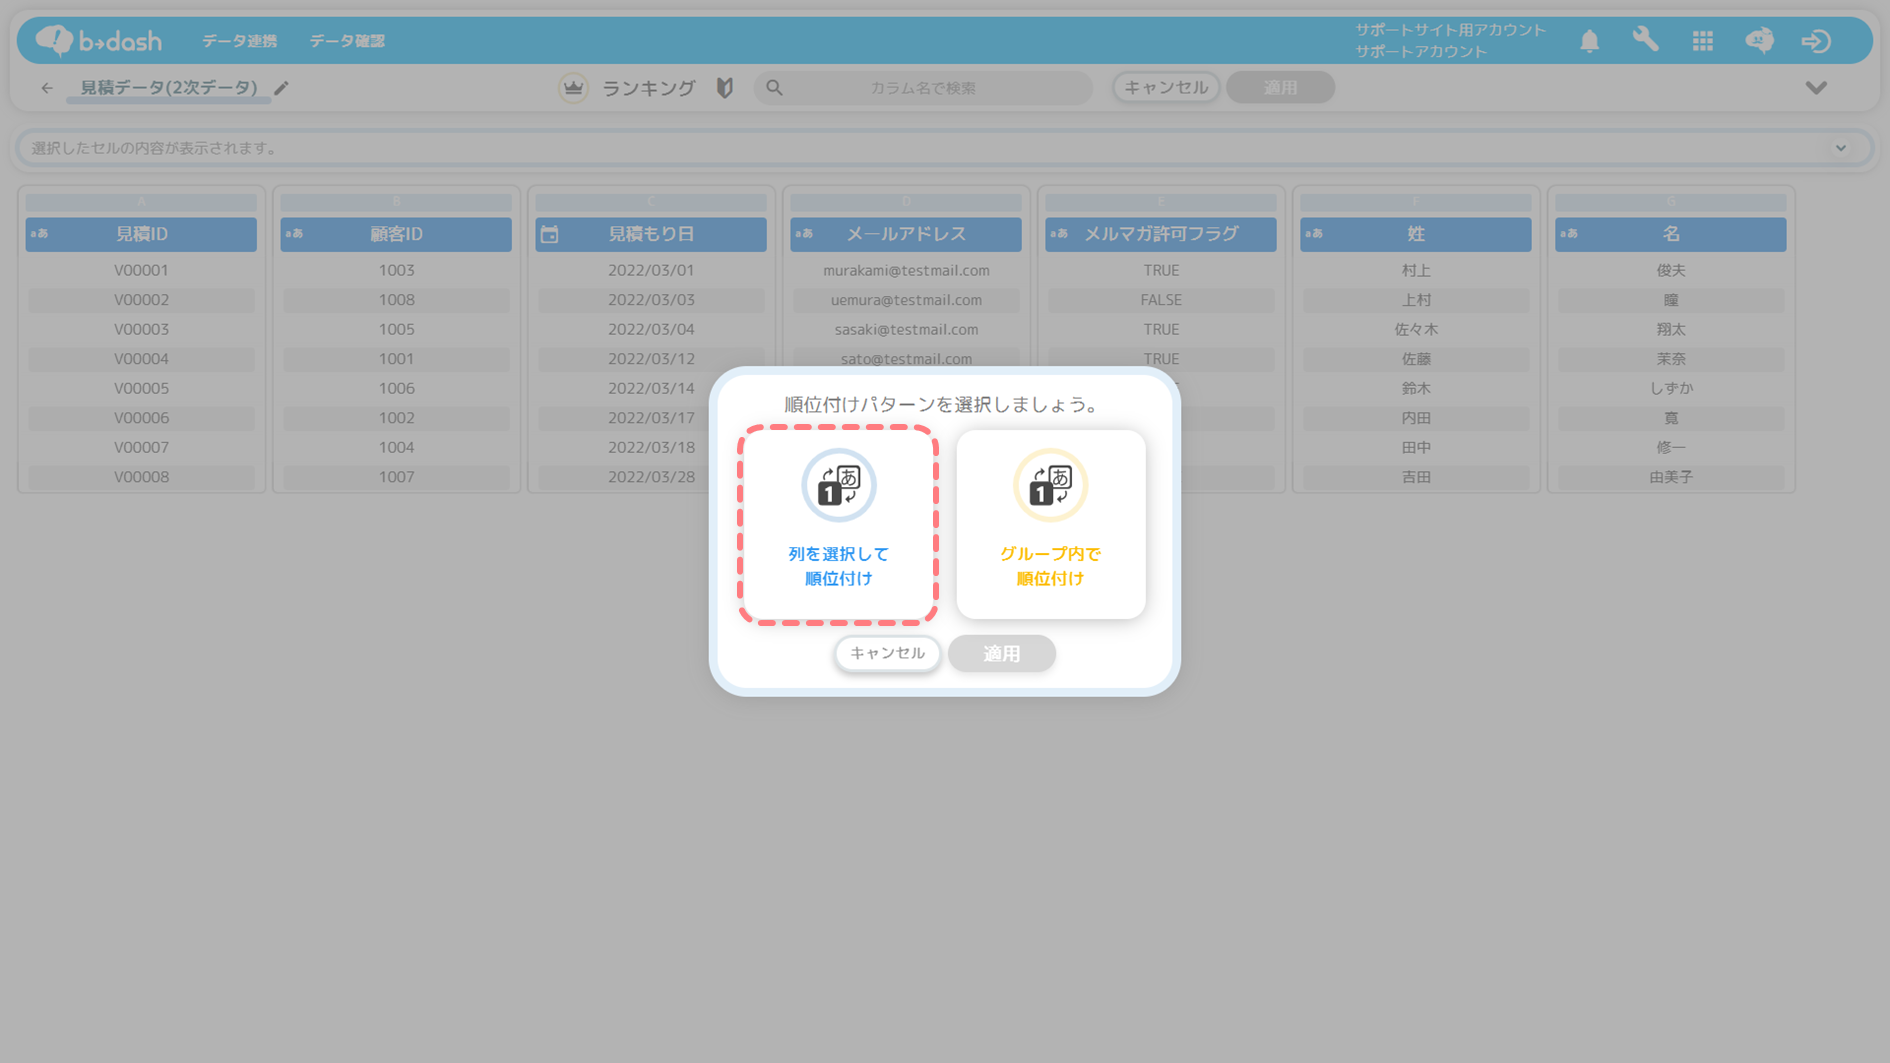This screenshot has width=1890, height=1063.
Task: Click the crown ranking icon
Action: pos(573,88)
